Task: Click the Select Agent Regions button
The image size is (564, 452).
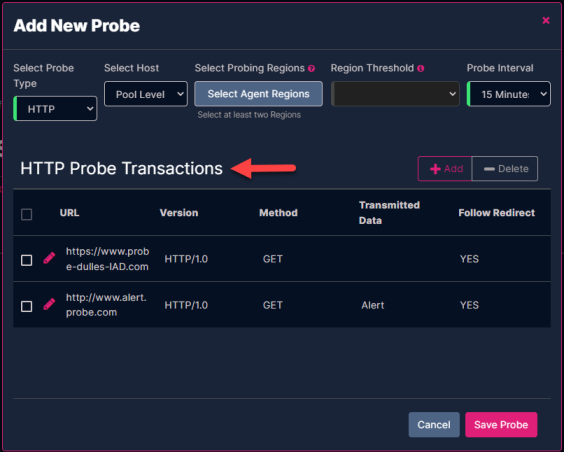Action: click(258, 94)
